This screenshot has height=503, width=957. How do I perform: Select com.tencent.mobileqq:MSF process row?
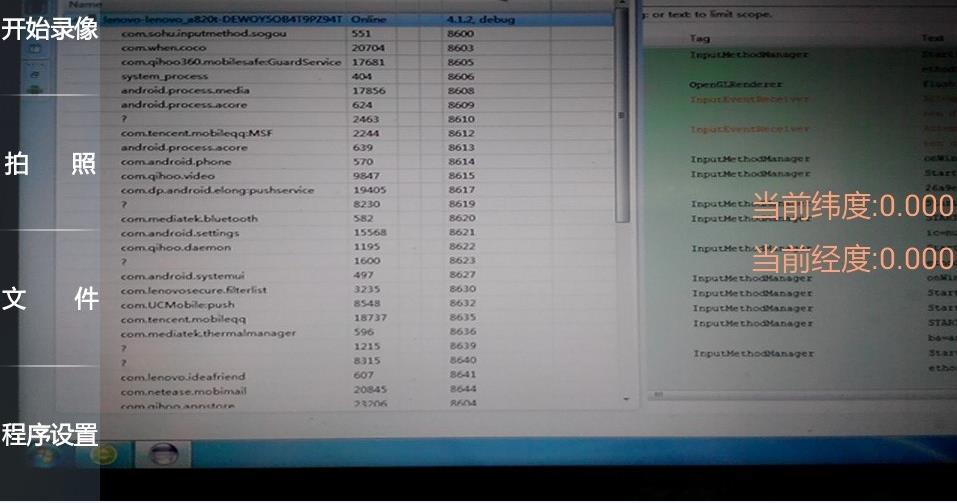(x=357, y=133)
